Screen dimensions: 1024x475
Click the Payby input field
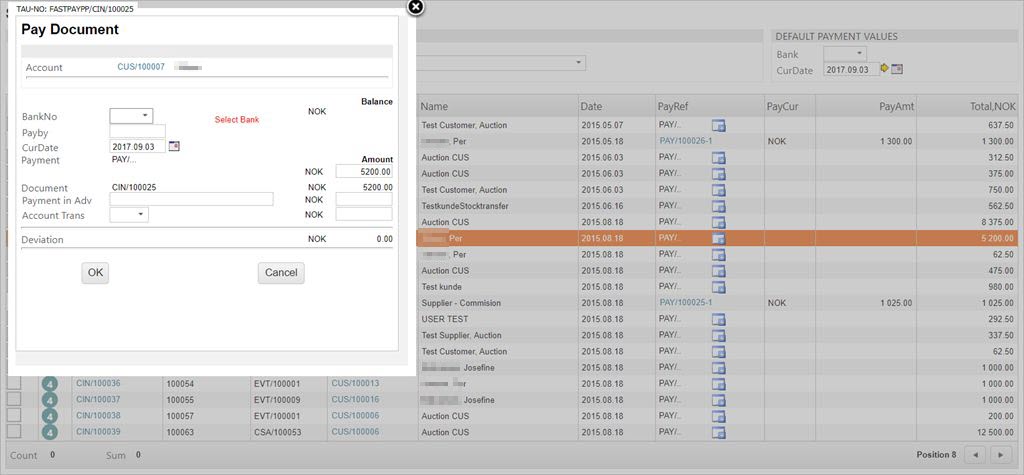point(137,131)
